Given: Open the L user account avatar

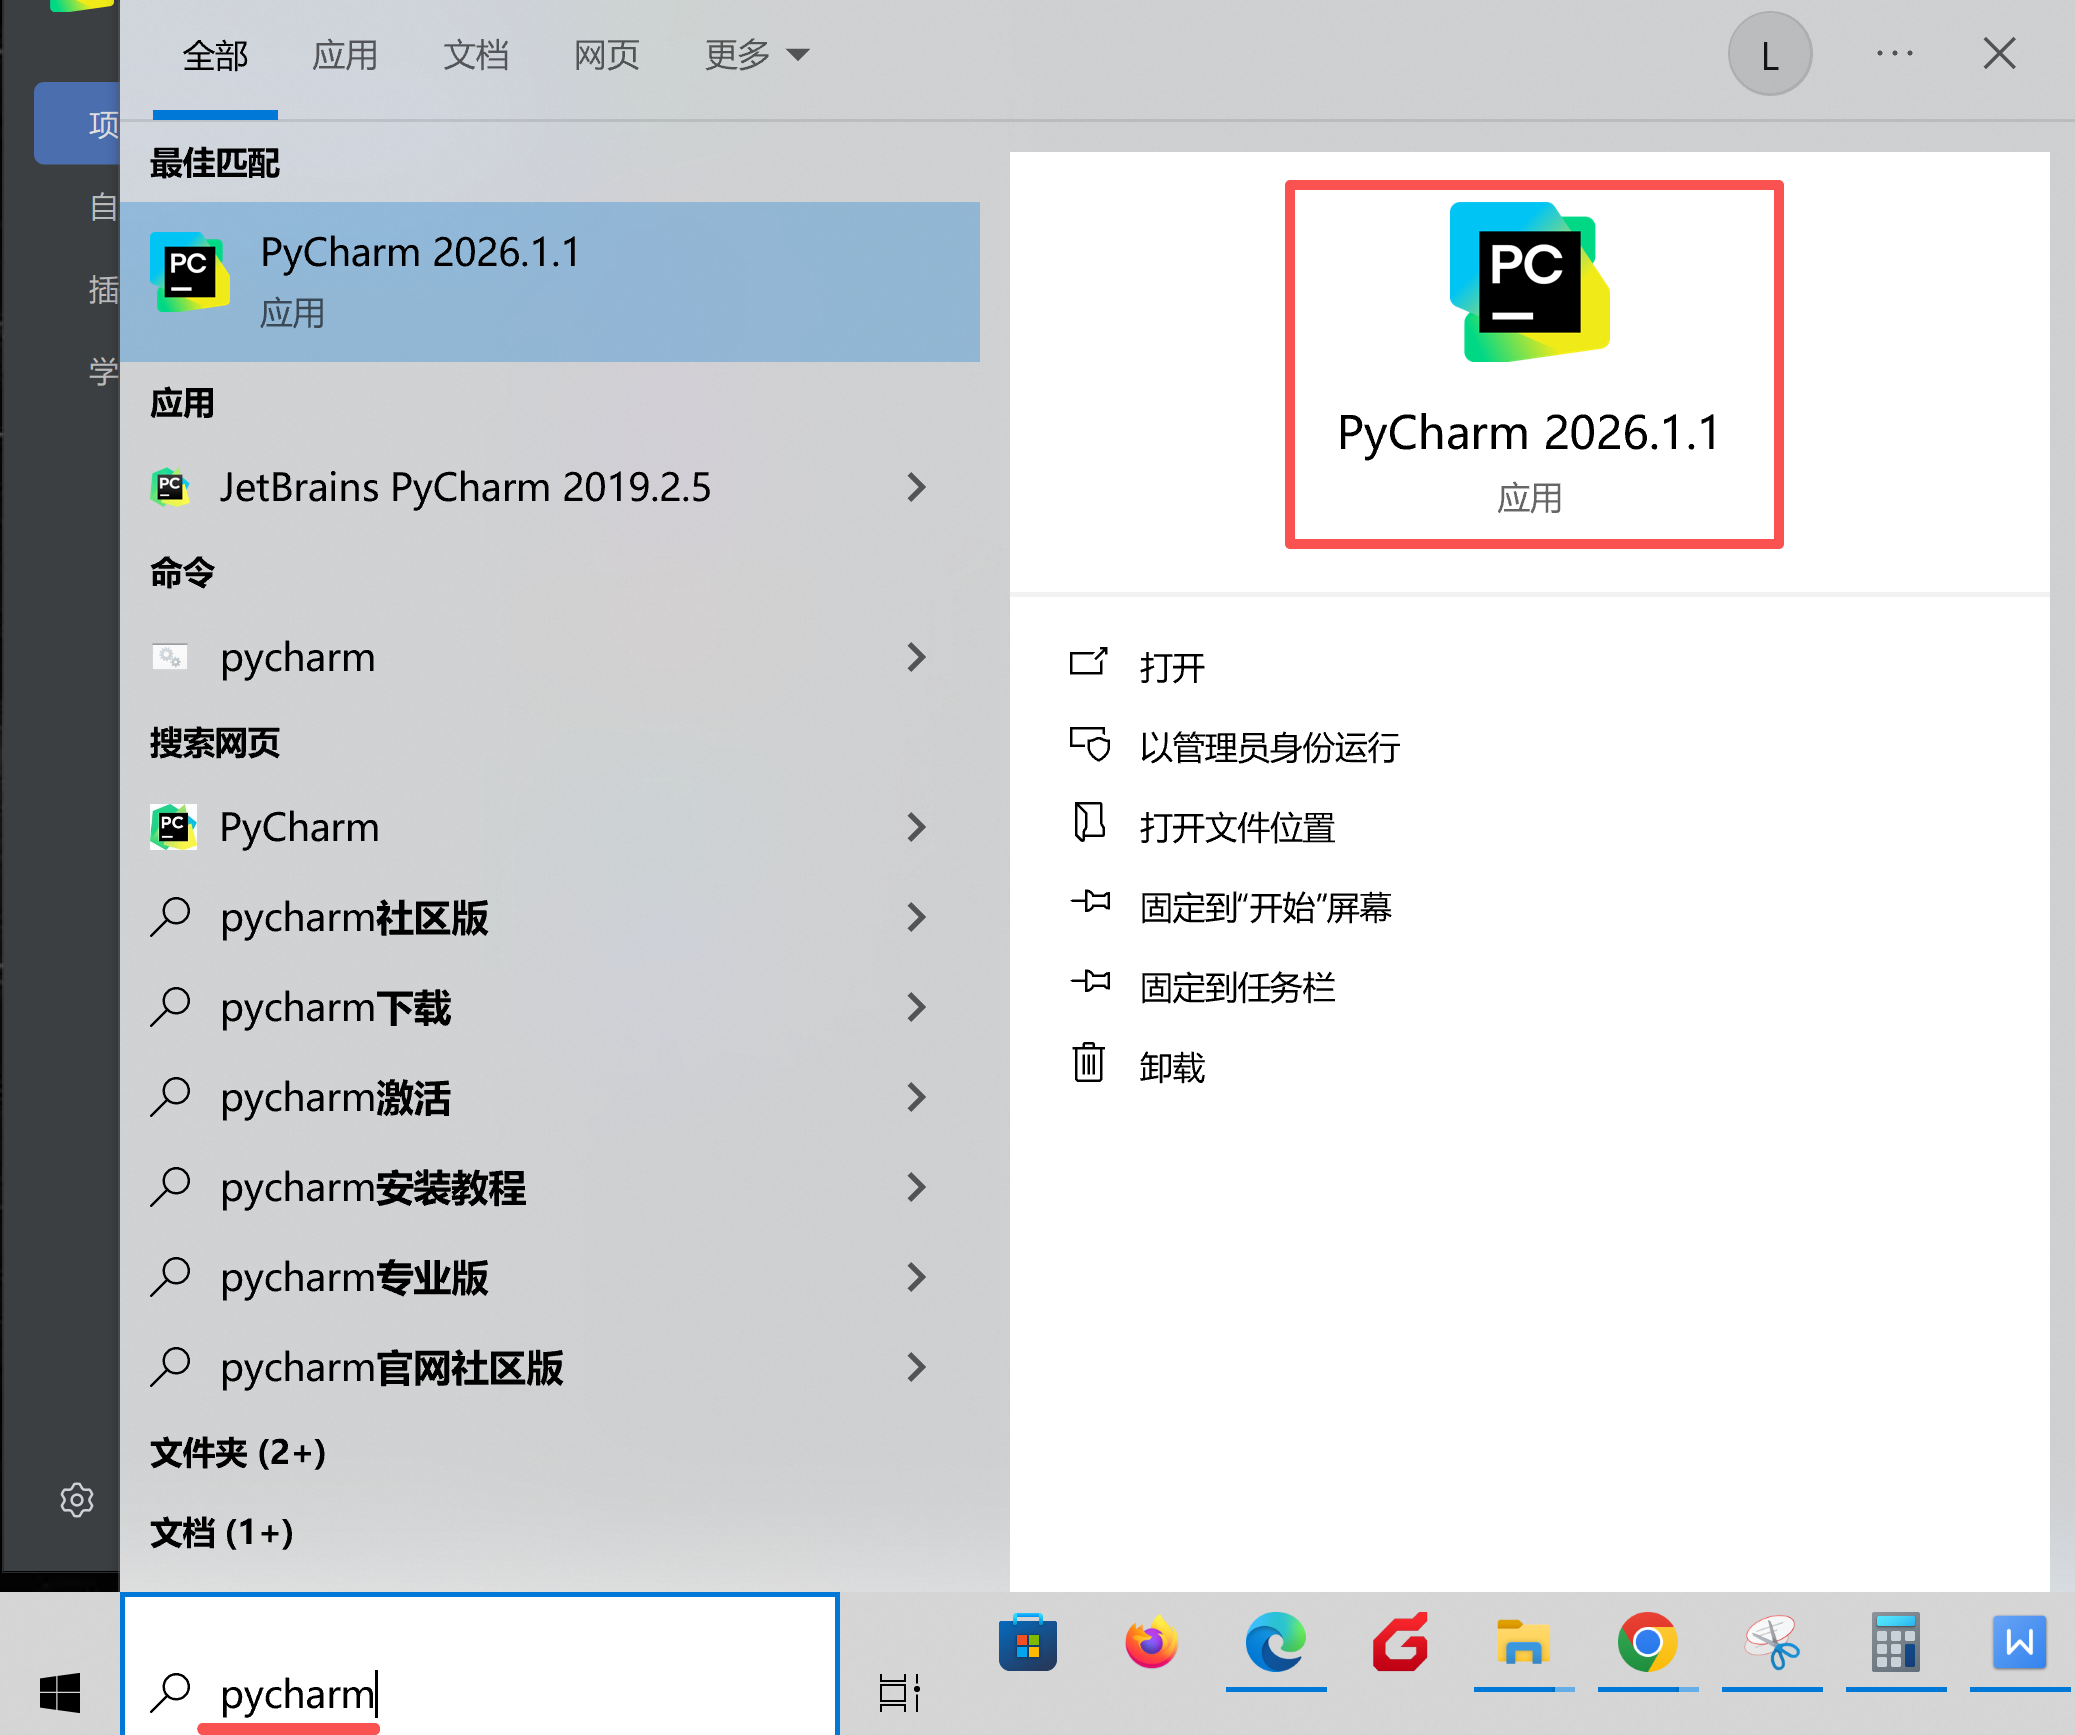Looking at the screenshot, I should tap(1770, 54).
